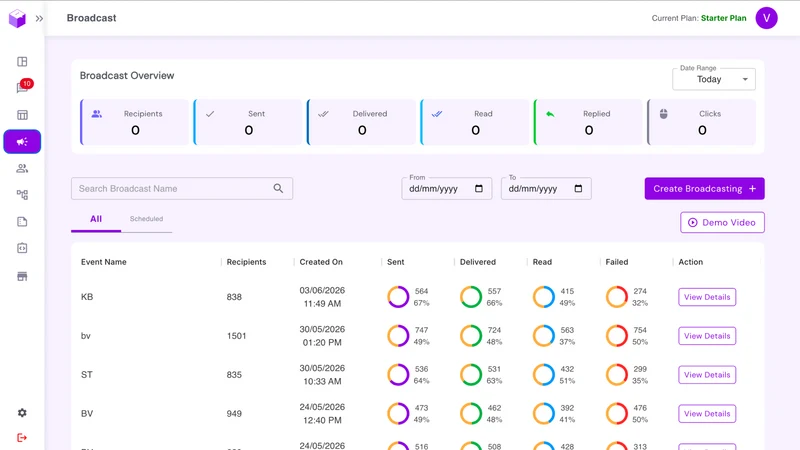The width and height of the screenshot is (800, 450).
Task: Click created date 03/06/2026 11:49 AM
Action: tap(322, 297)
